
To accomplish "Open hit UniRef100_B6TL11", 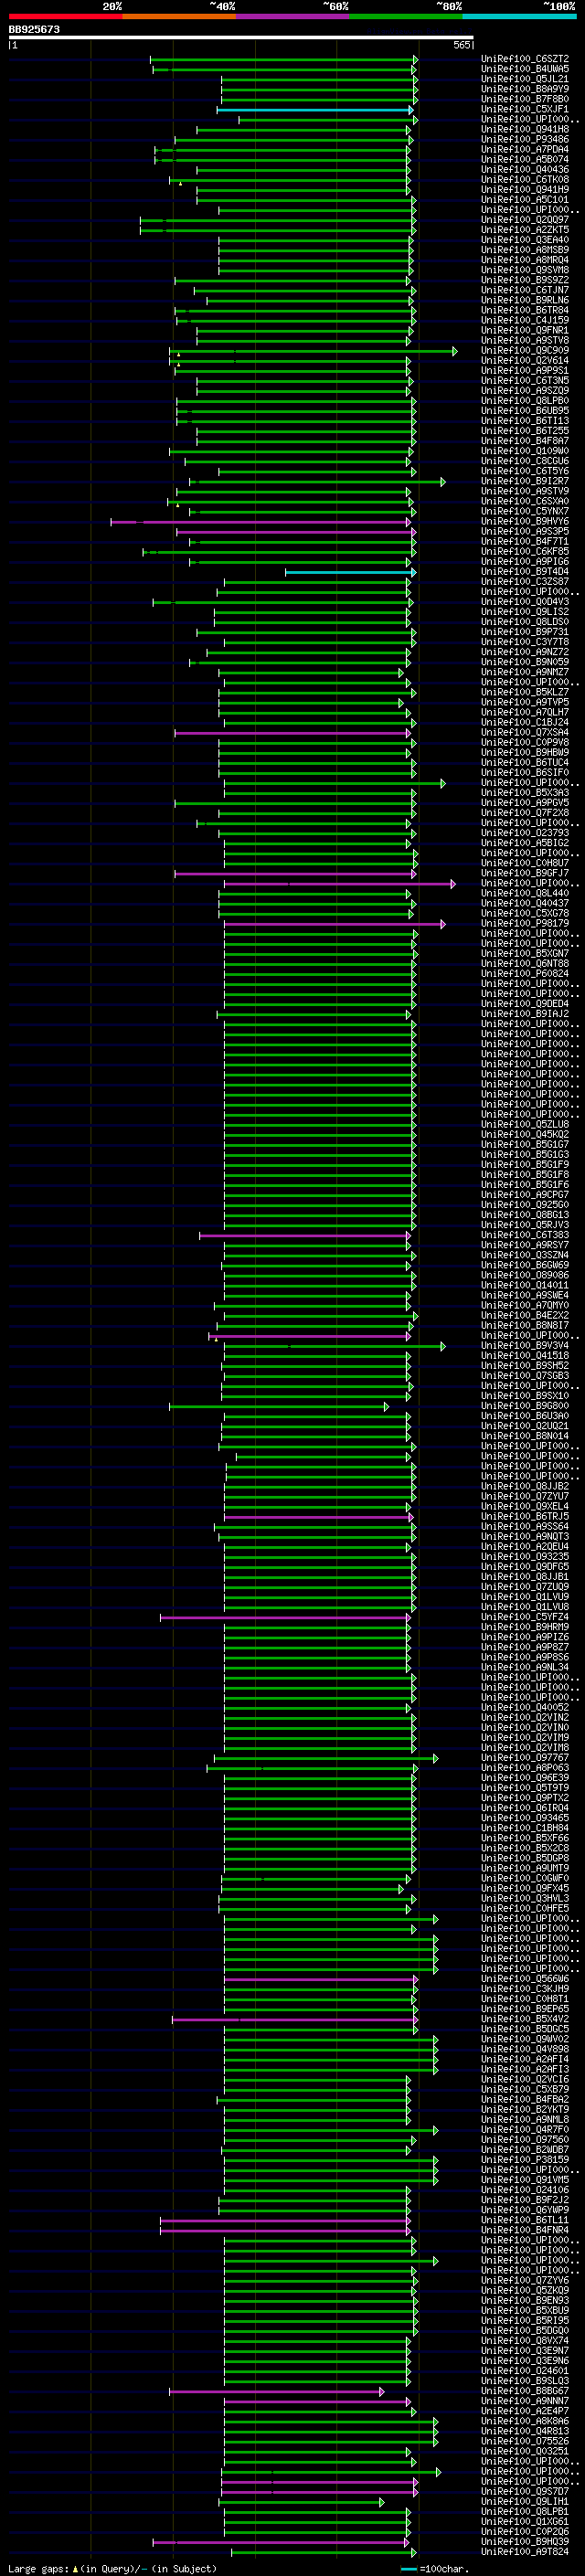I will coord(524,2219).
